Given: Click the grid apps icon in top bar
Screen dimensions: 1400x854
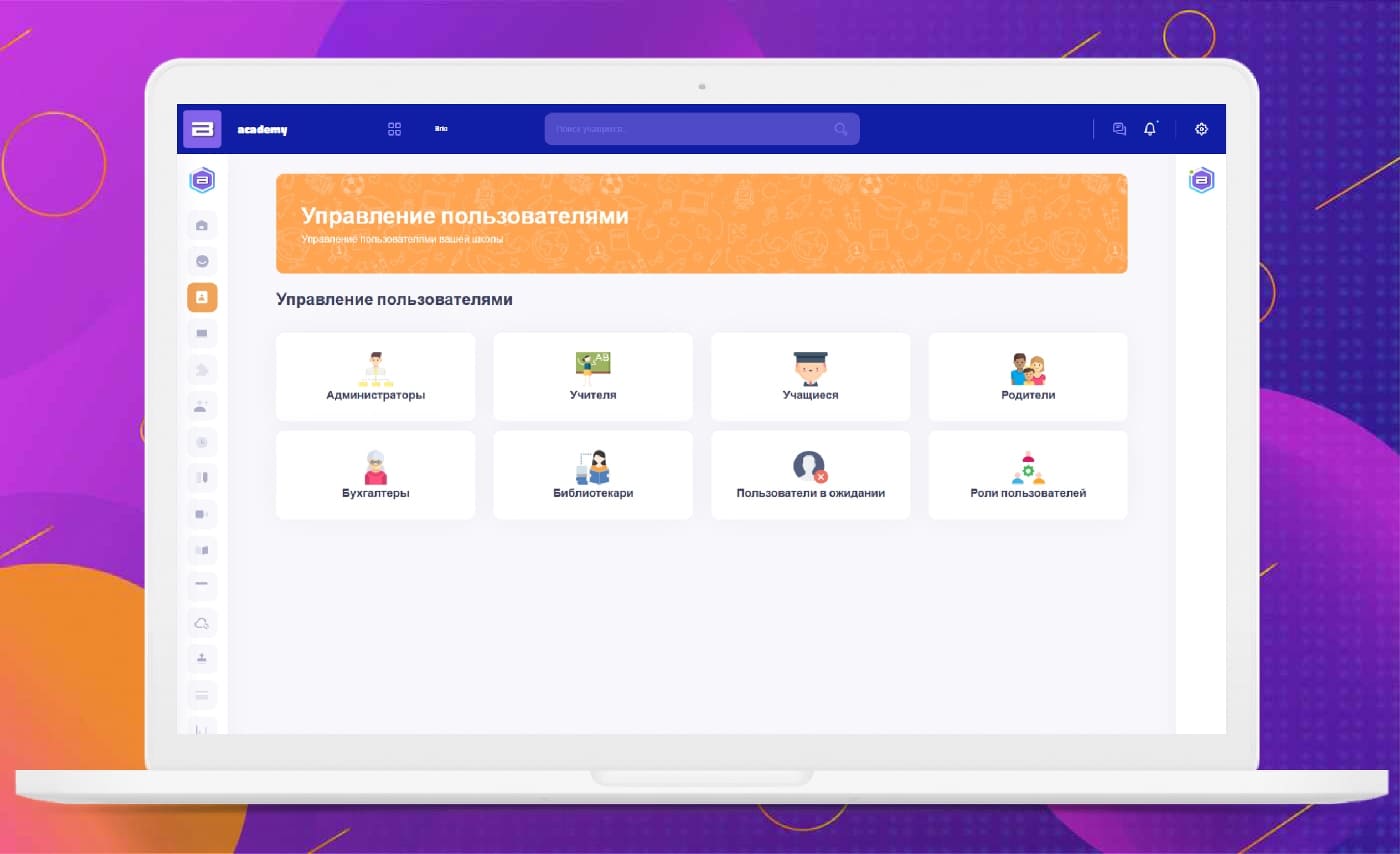Looking at the screenshot, I should pos(394,129).
